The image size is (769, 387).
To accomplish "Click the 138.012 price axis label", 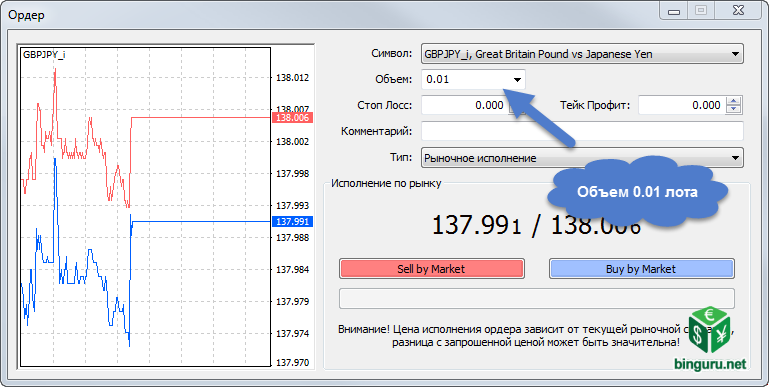I will point(293,77).
